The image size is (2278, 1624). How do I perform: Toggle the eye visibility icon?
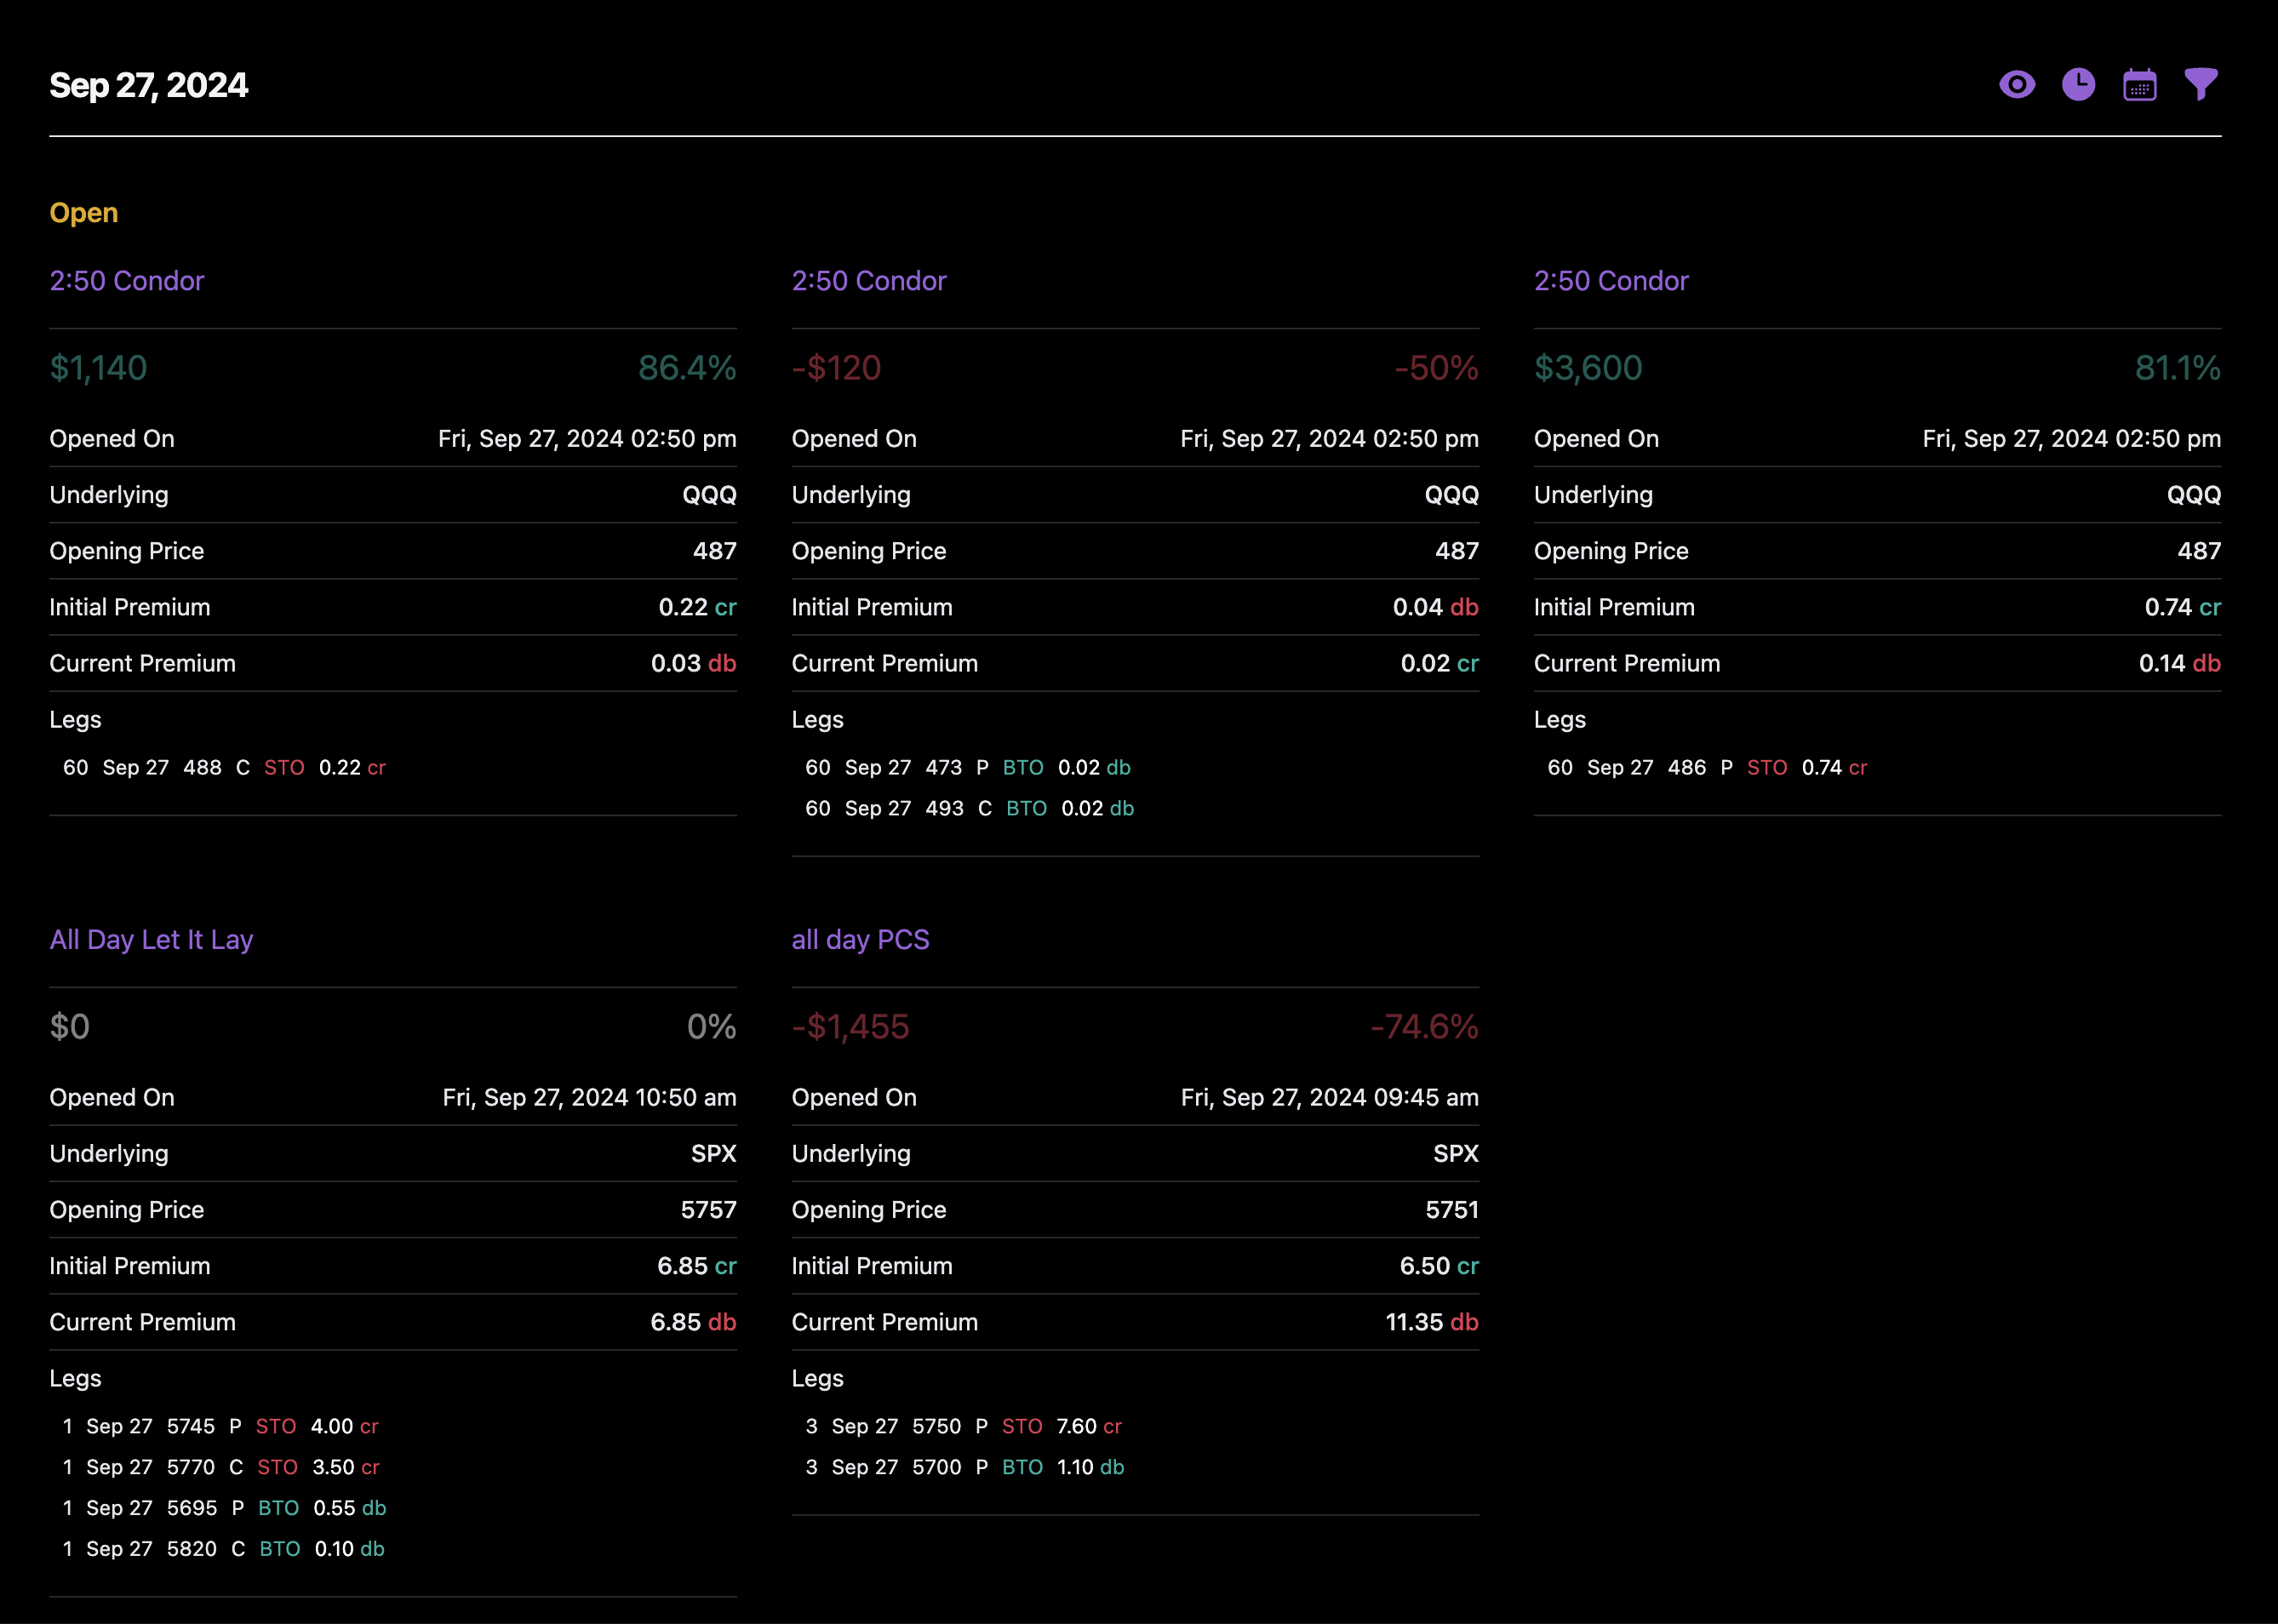pos(2016,85)
